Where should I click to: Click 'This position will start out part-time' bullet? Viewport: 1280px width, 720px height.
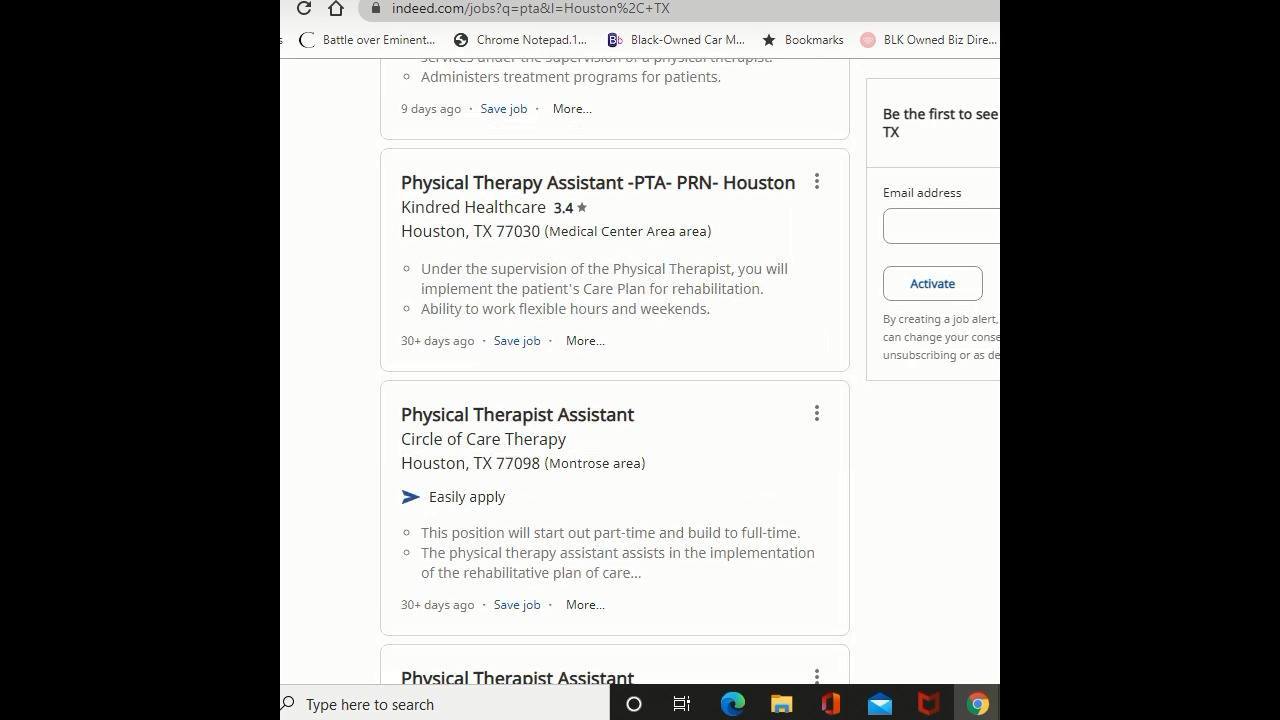[610, 533]
